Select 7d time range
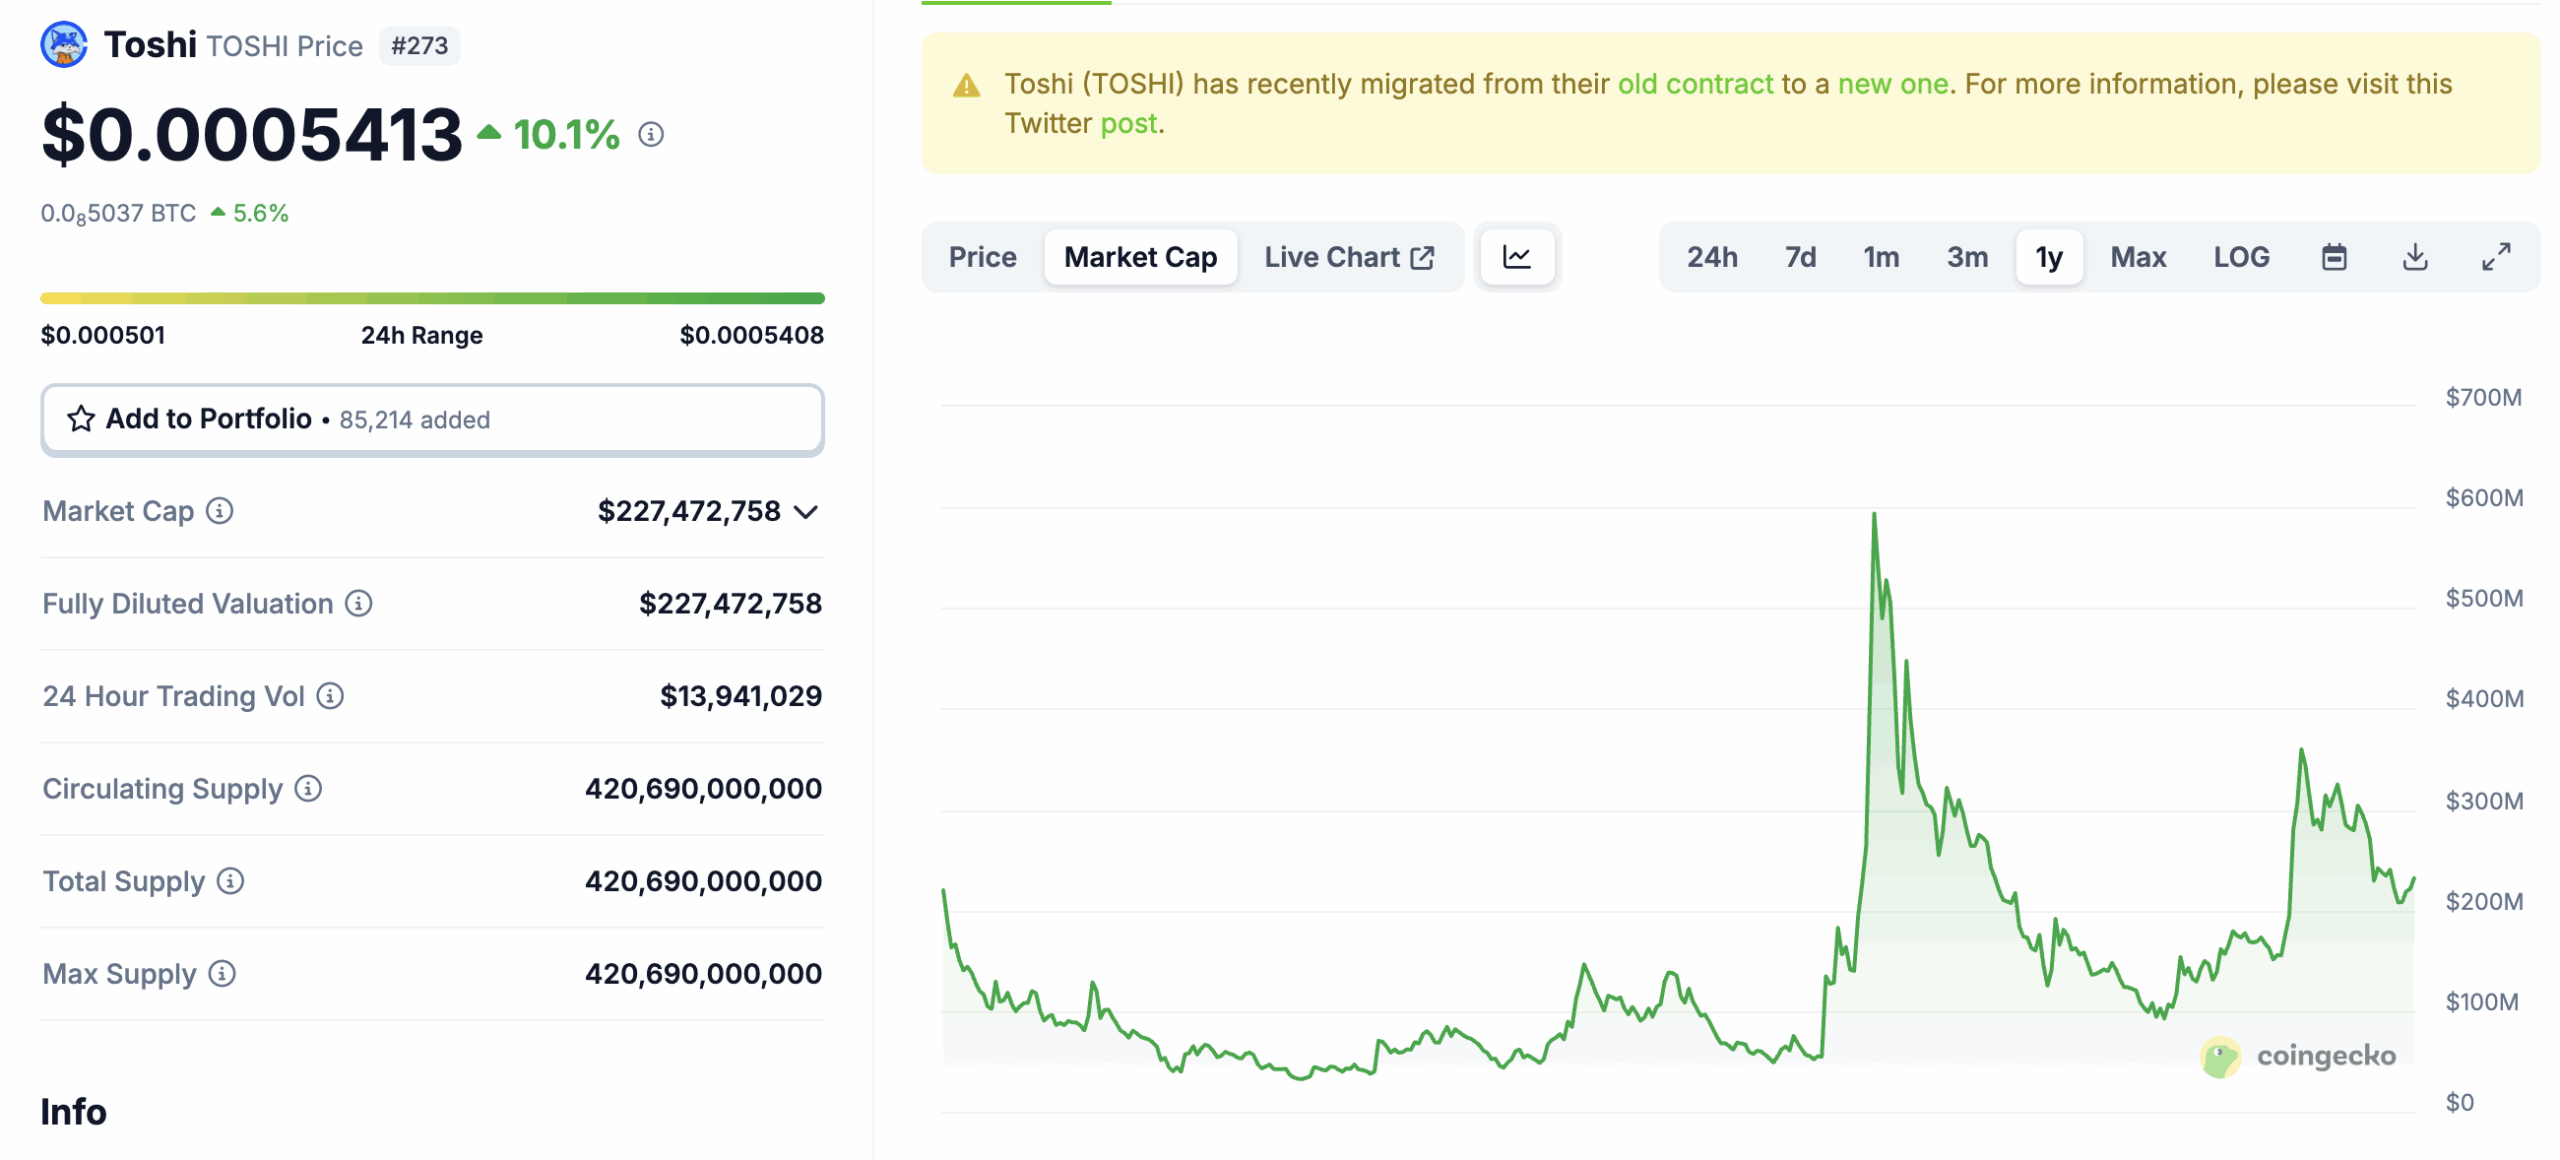The image size is (2560, 1160). (1800, 257)
